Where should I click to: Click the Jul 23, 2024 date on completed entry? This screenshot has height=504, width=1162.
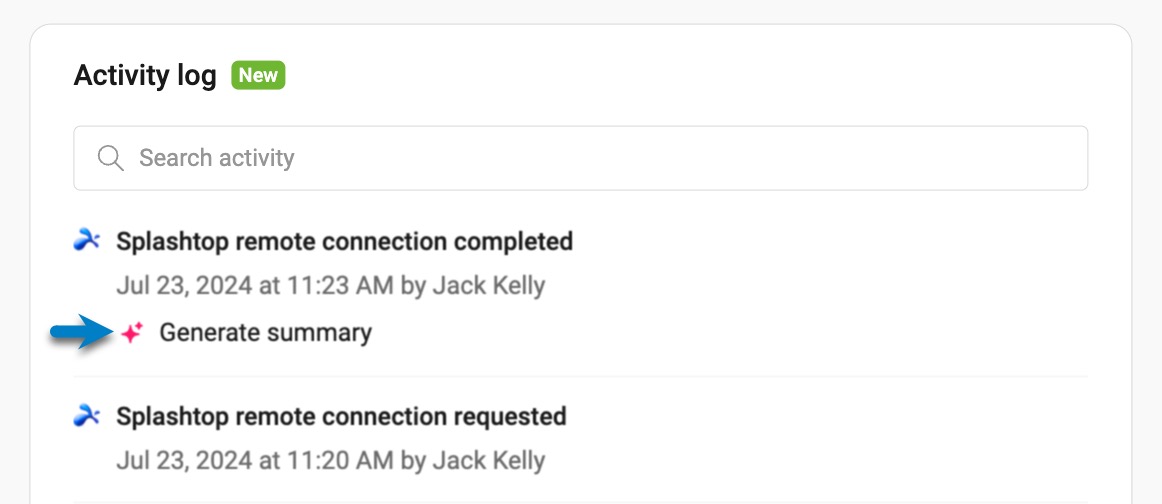184,286
